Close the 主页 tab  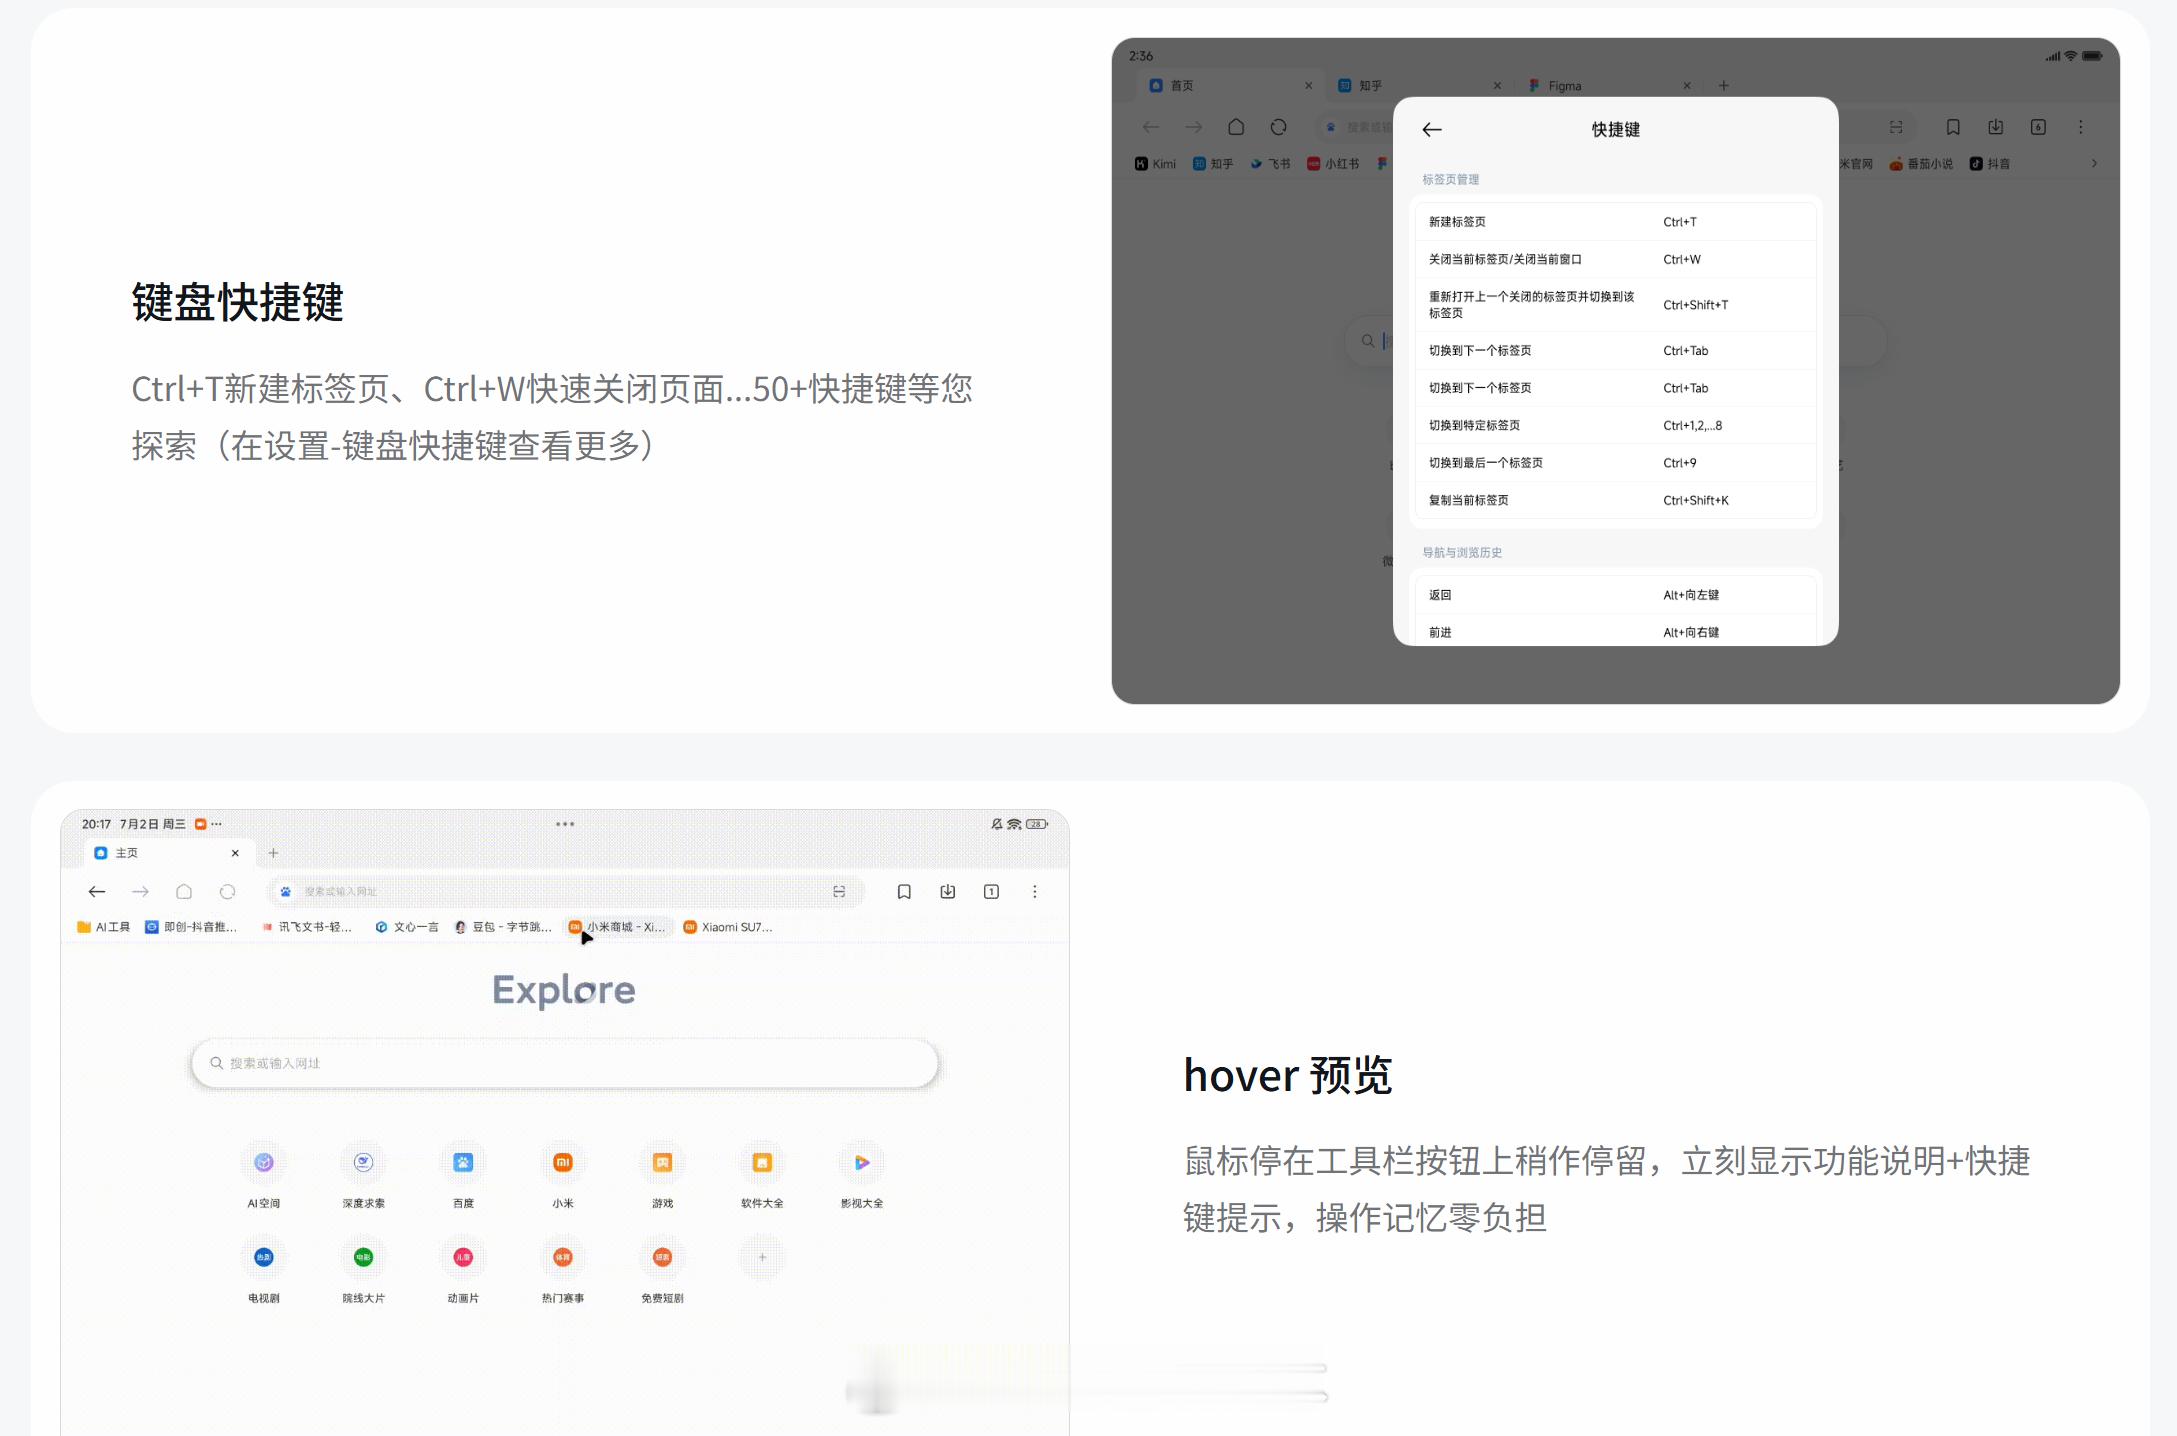(235, 853)
